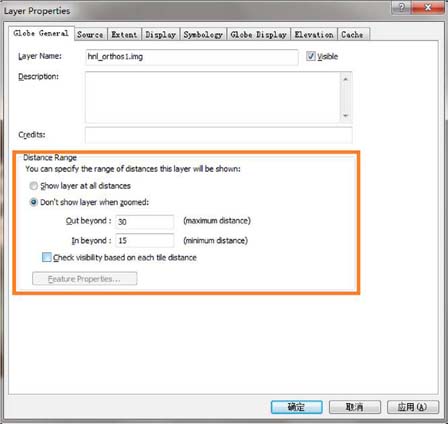Screen dimensions: 448x424
Task: Select Show layer at all distances
Action: pos(34,186)
